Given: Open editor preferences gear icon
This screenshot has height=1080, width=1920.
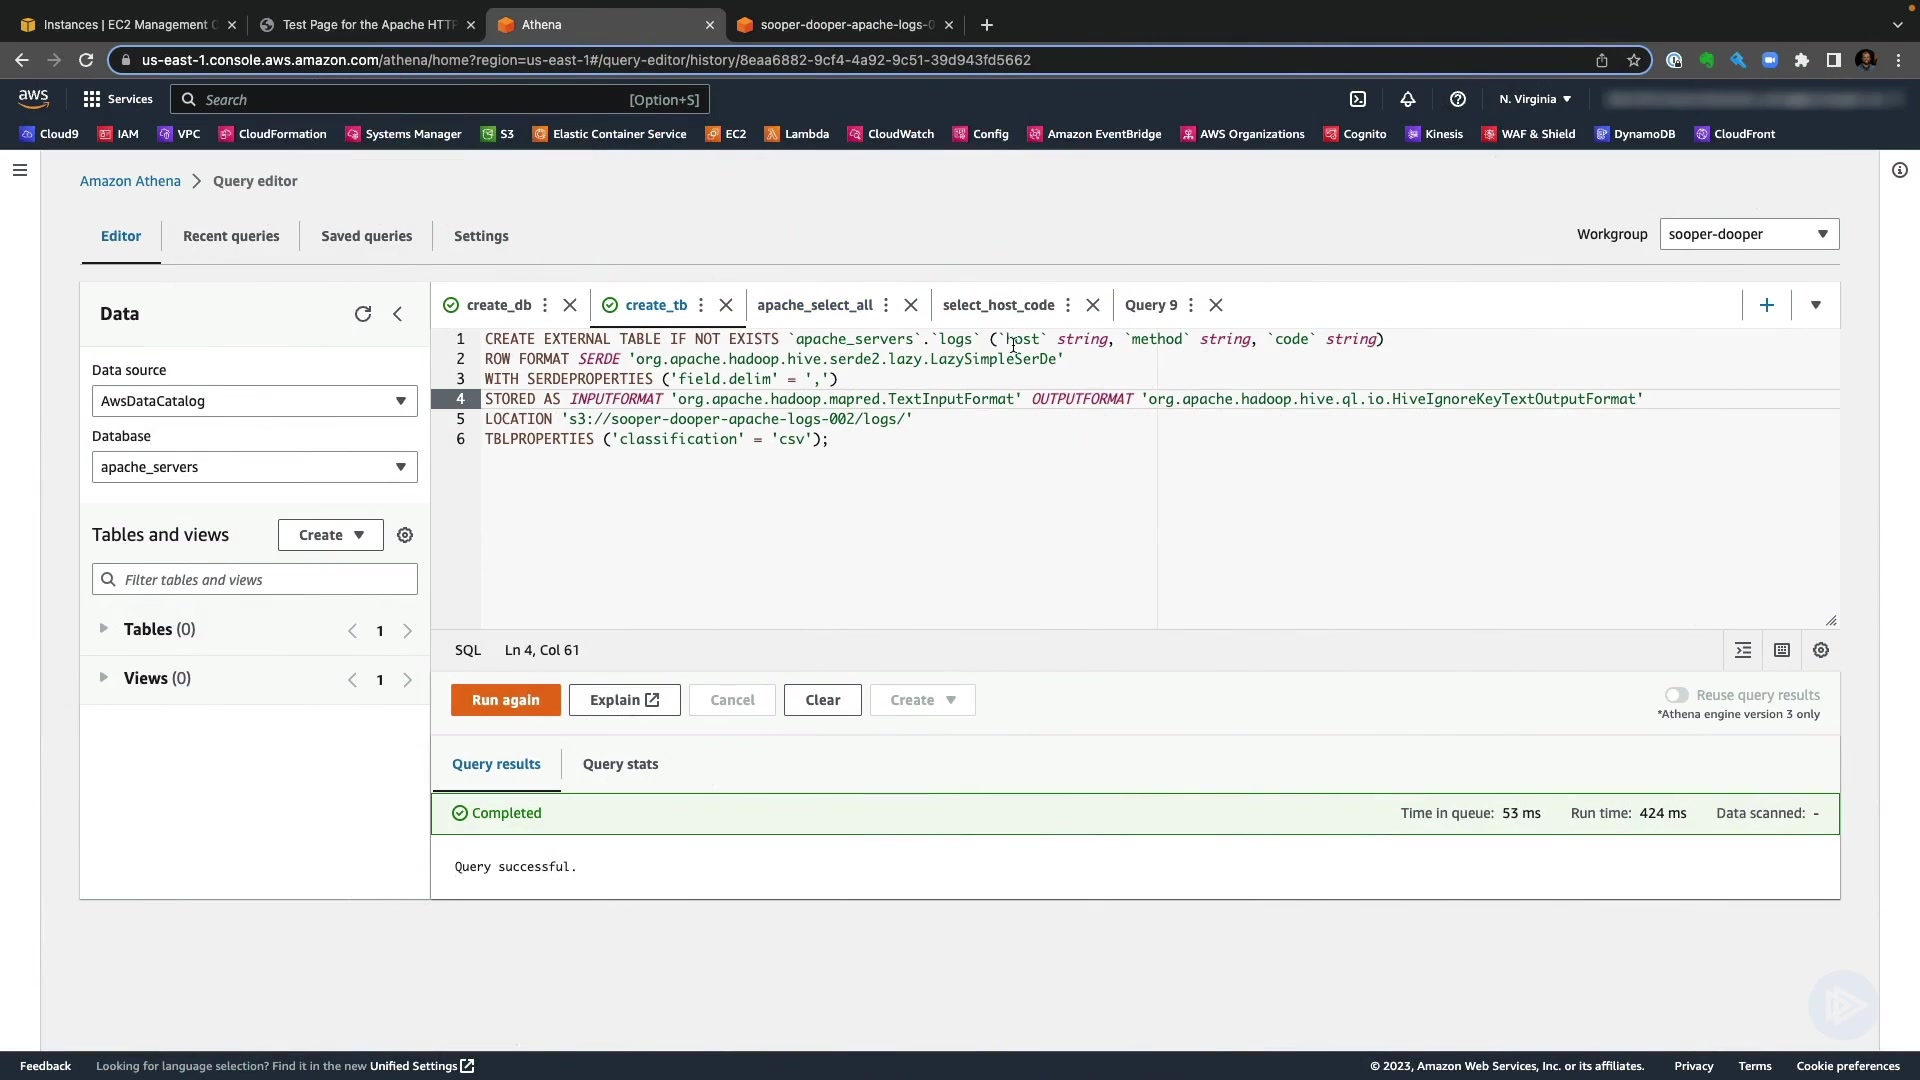Looking at the screenshot, I should click(1821, 650).
